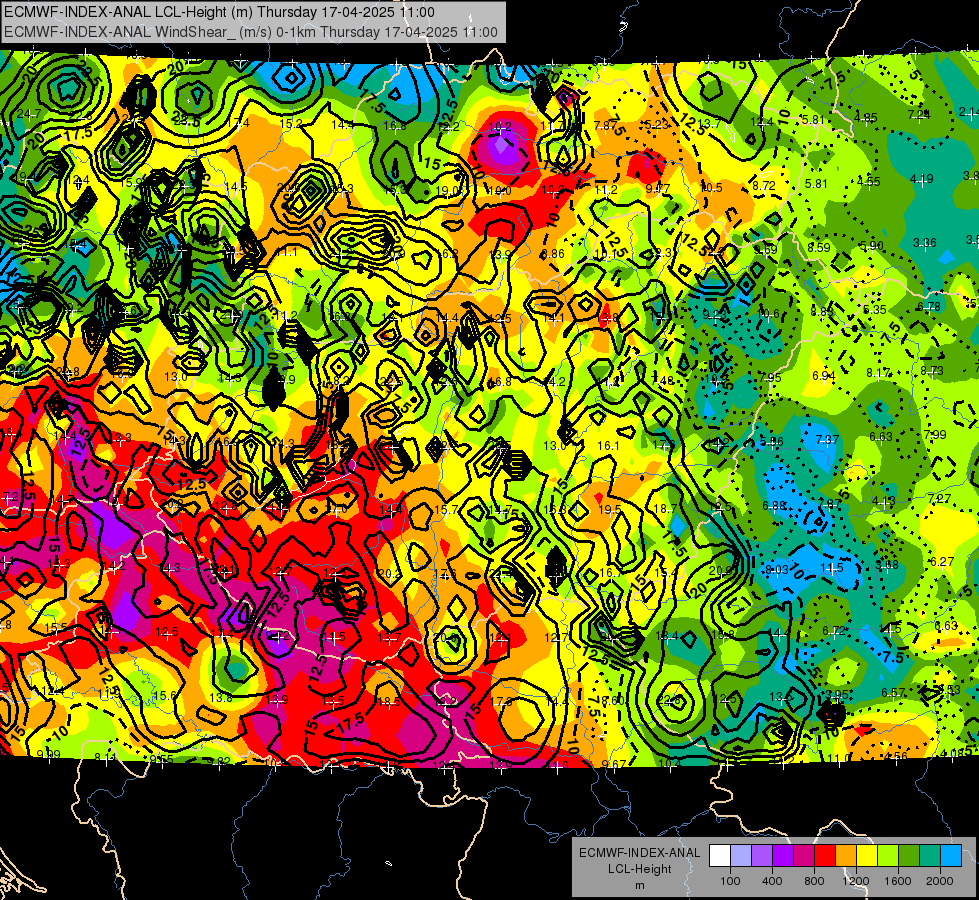Click the map value 8.17
The height and width of the screenshot is (900, 979).
tap(878, 373)
